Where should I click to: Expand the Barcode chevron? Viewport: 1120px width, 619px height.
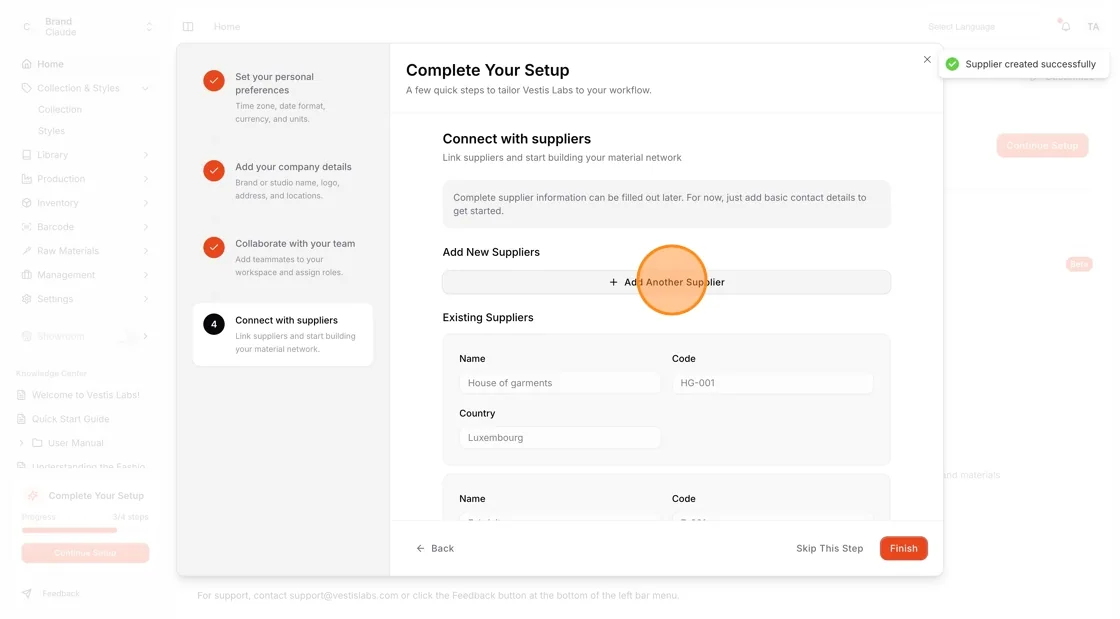coord(145,227)
